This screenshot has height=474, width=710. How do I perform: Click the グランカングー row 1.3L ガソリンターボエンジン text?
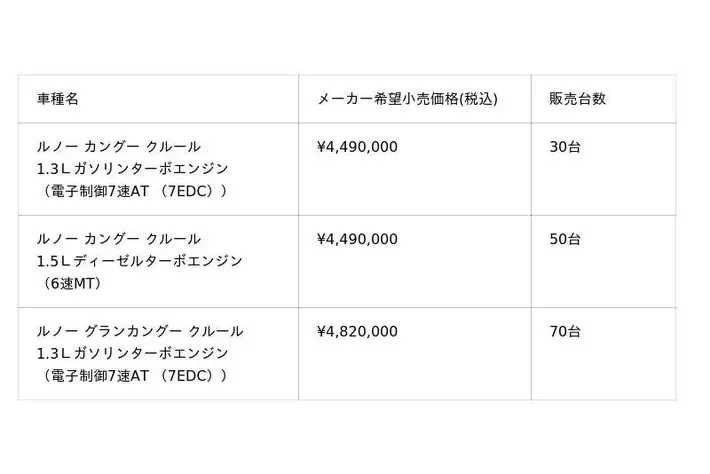132,354
